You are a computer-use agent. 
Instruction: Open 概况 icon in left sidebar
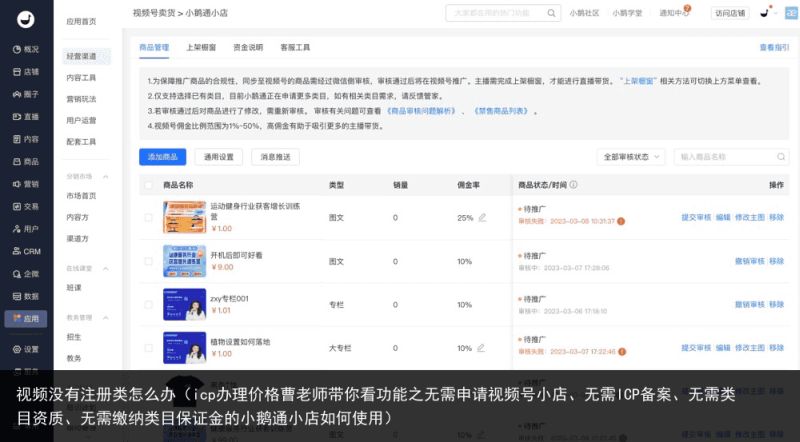pos(17,50)
